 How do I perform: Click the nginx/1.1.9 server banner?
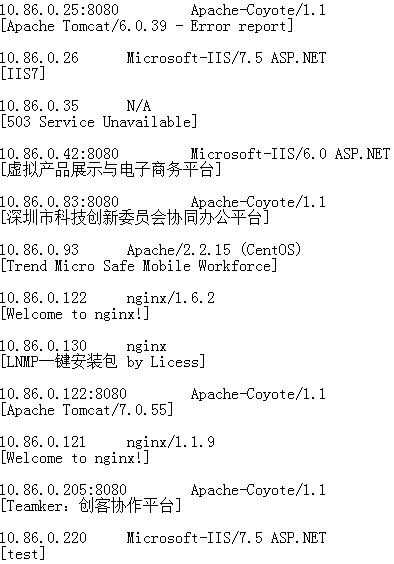point(171,442)
